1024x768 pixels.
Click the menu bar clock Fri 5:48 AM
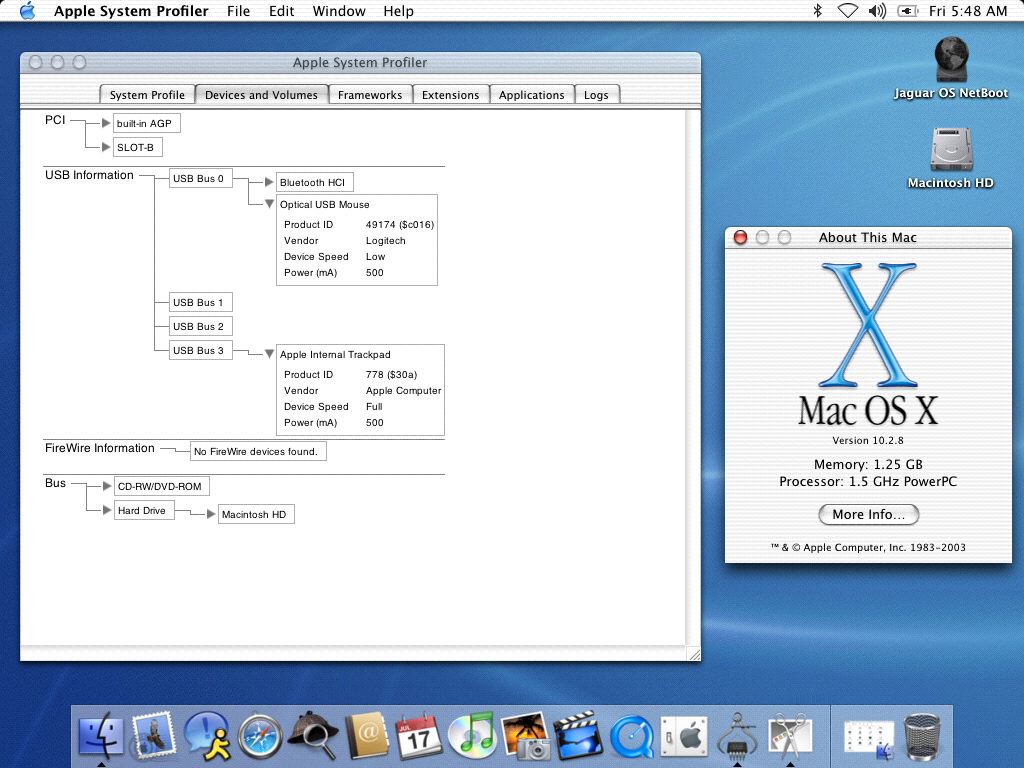[968, 11]
